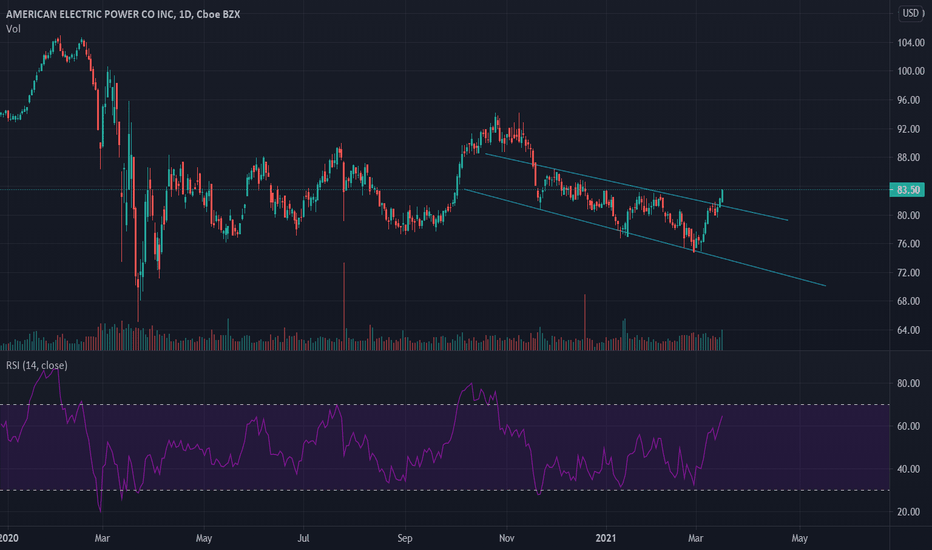This screenshot has height=550, width=932.
Task: Click the Vol indicator label
Action: pyautogui.click(x=13, y=29)
